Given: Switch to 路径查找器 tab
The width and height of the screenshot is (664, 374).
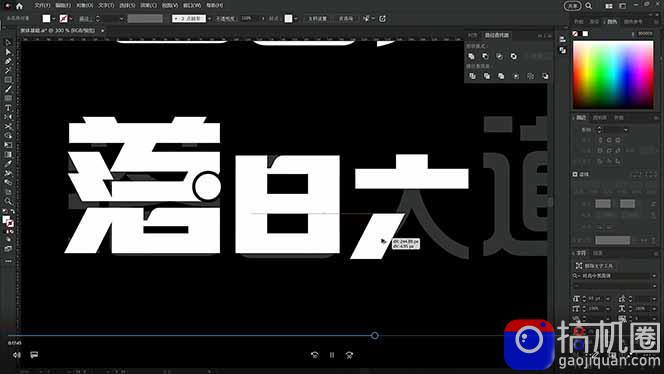Looking at the screenshot, I should [497, 35].
